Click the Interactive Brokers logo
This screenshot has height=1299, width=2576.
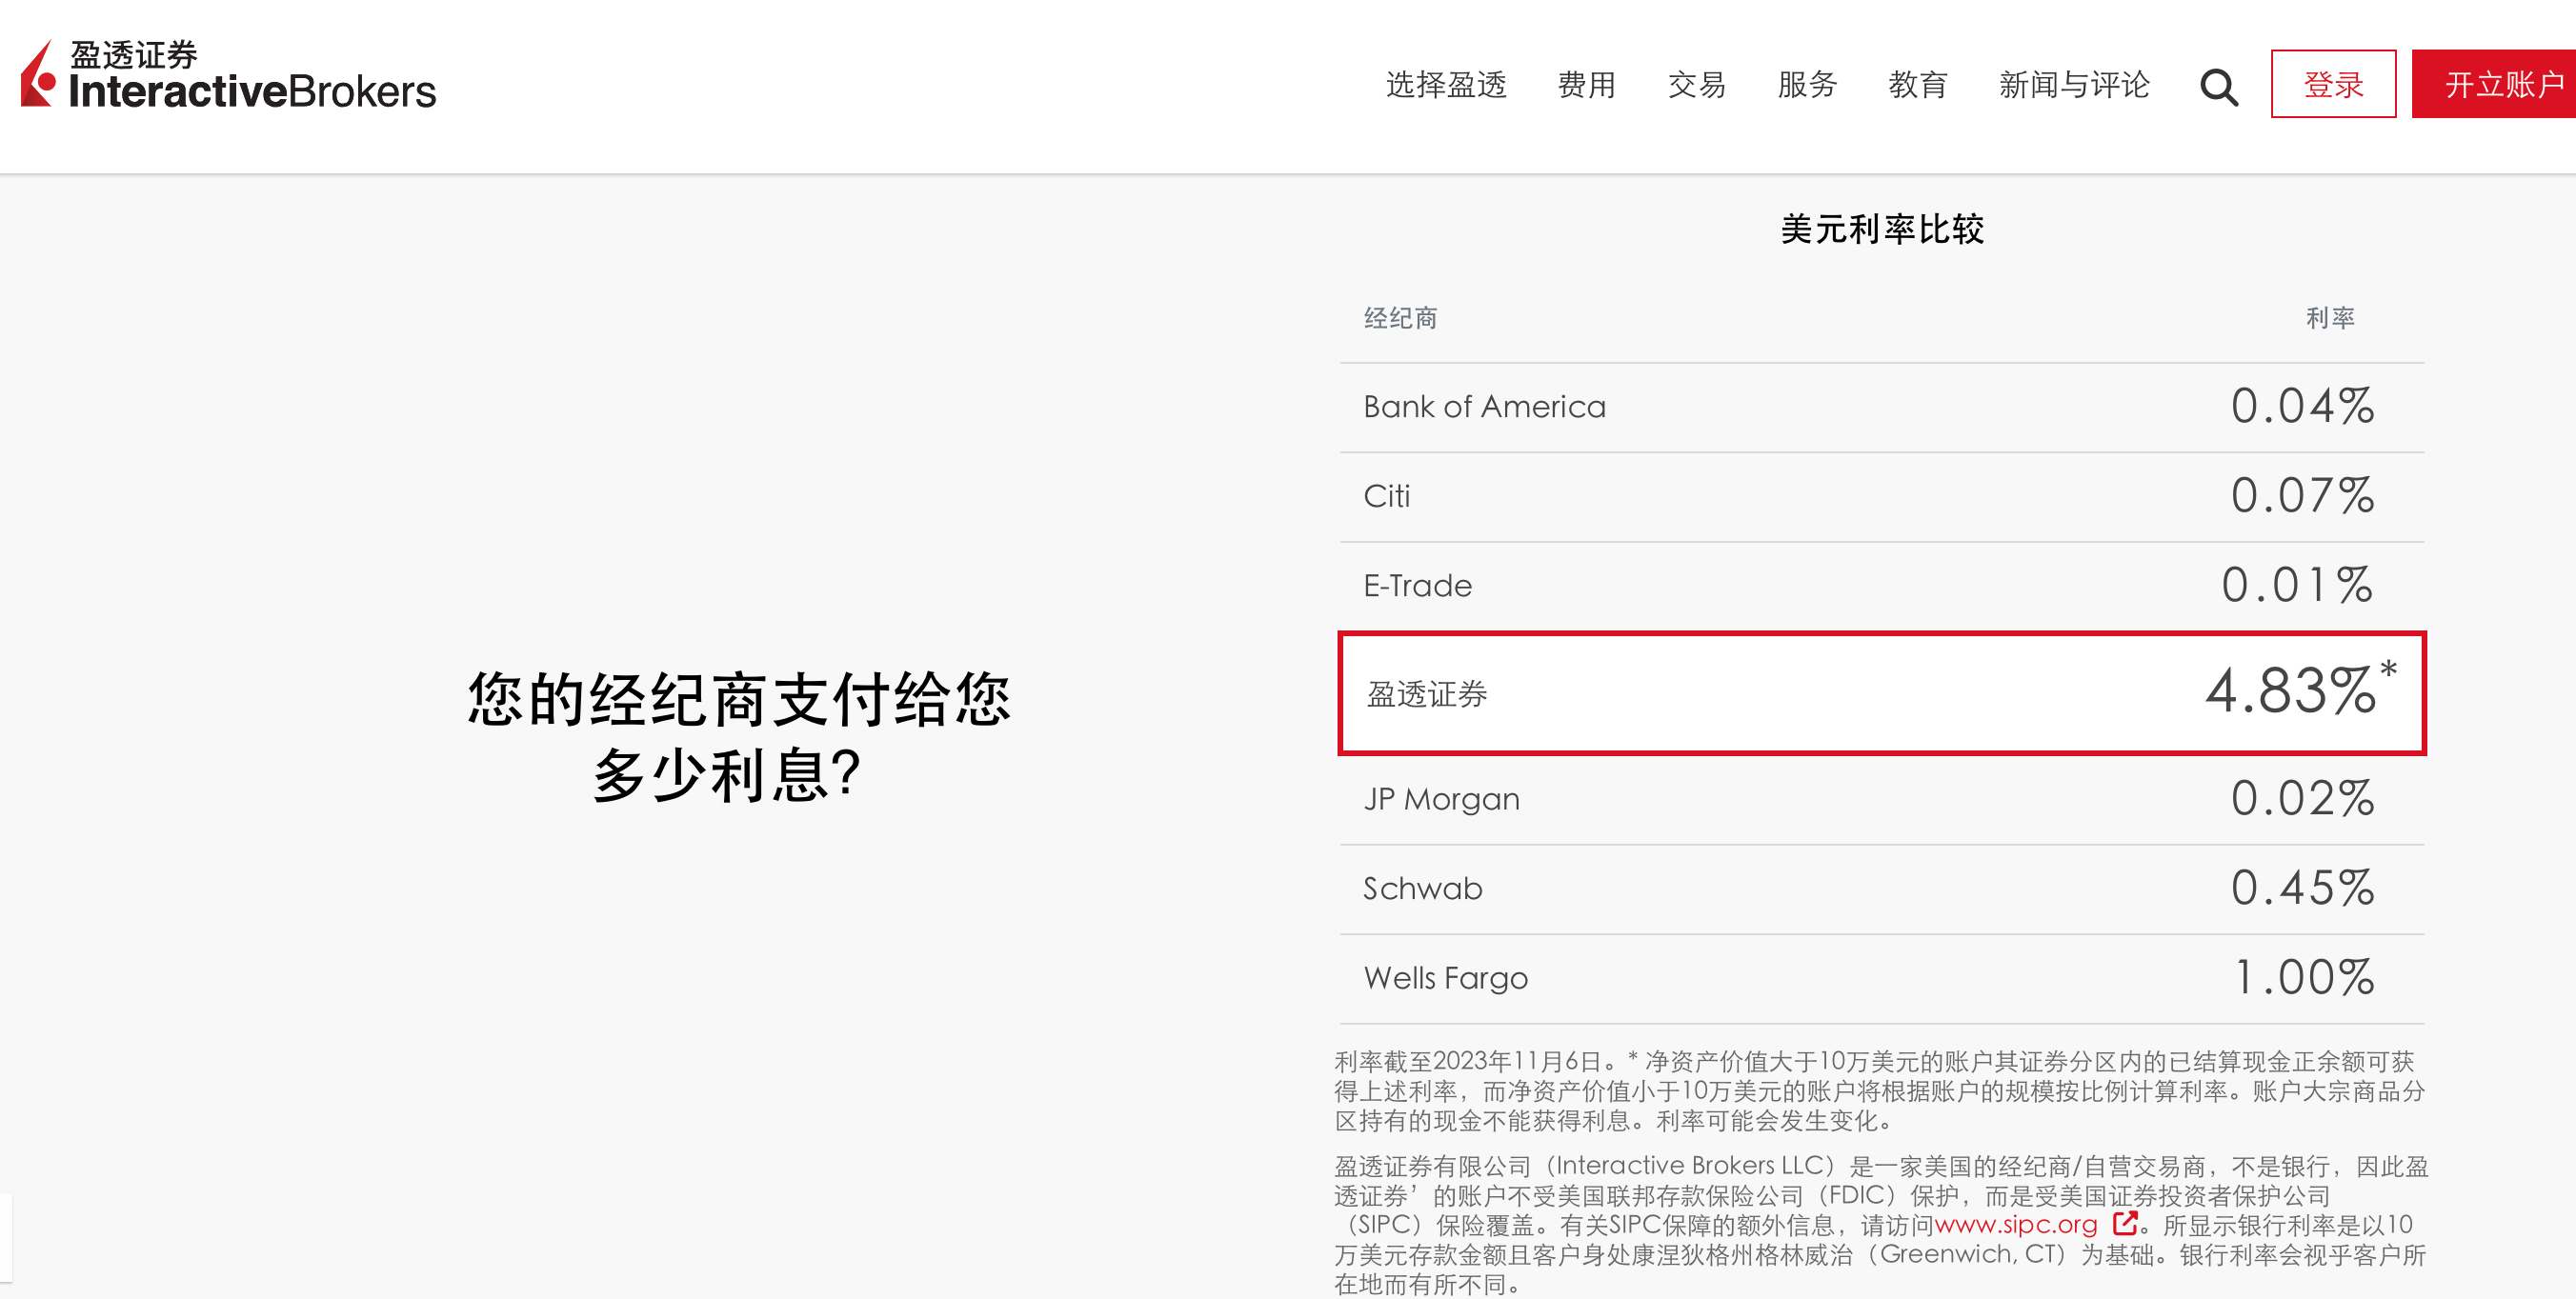pos(228,75)
